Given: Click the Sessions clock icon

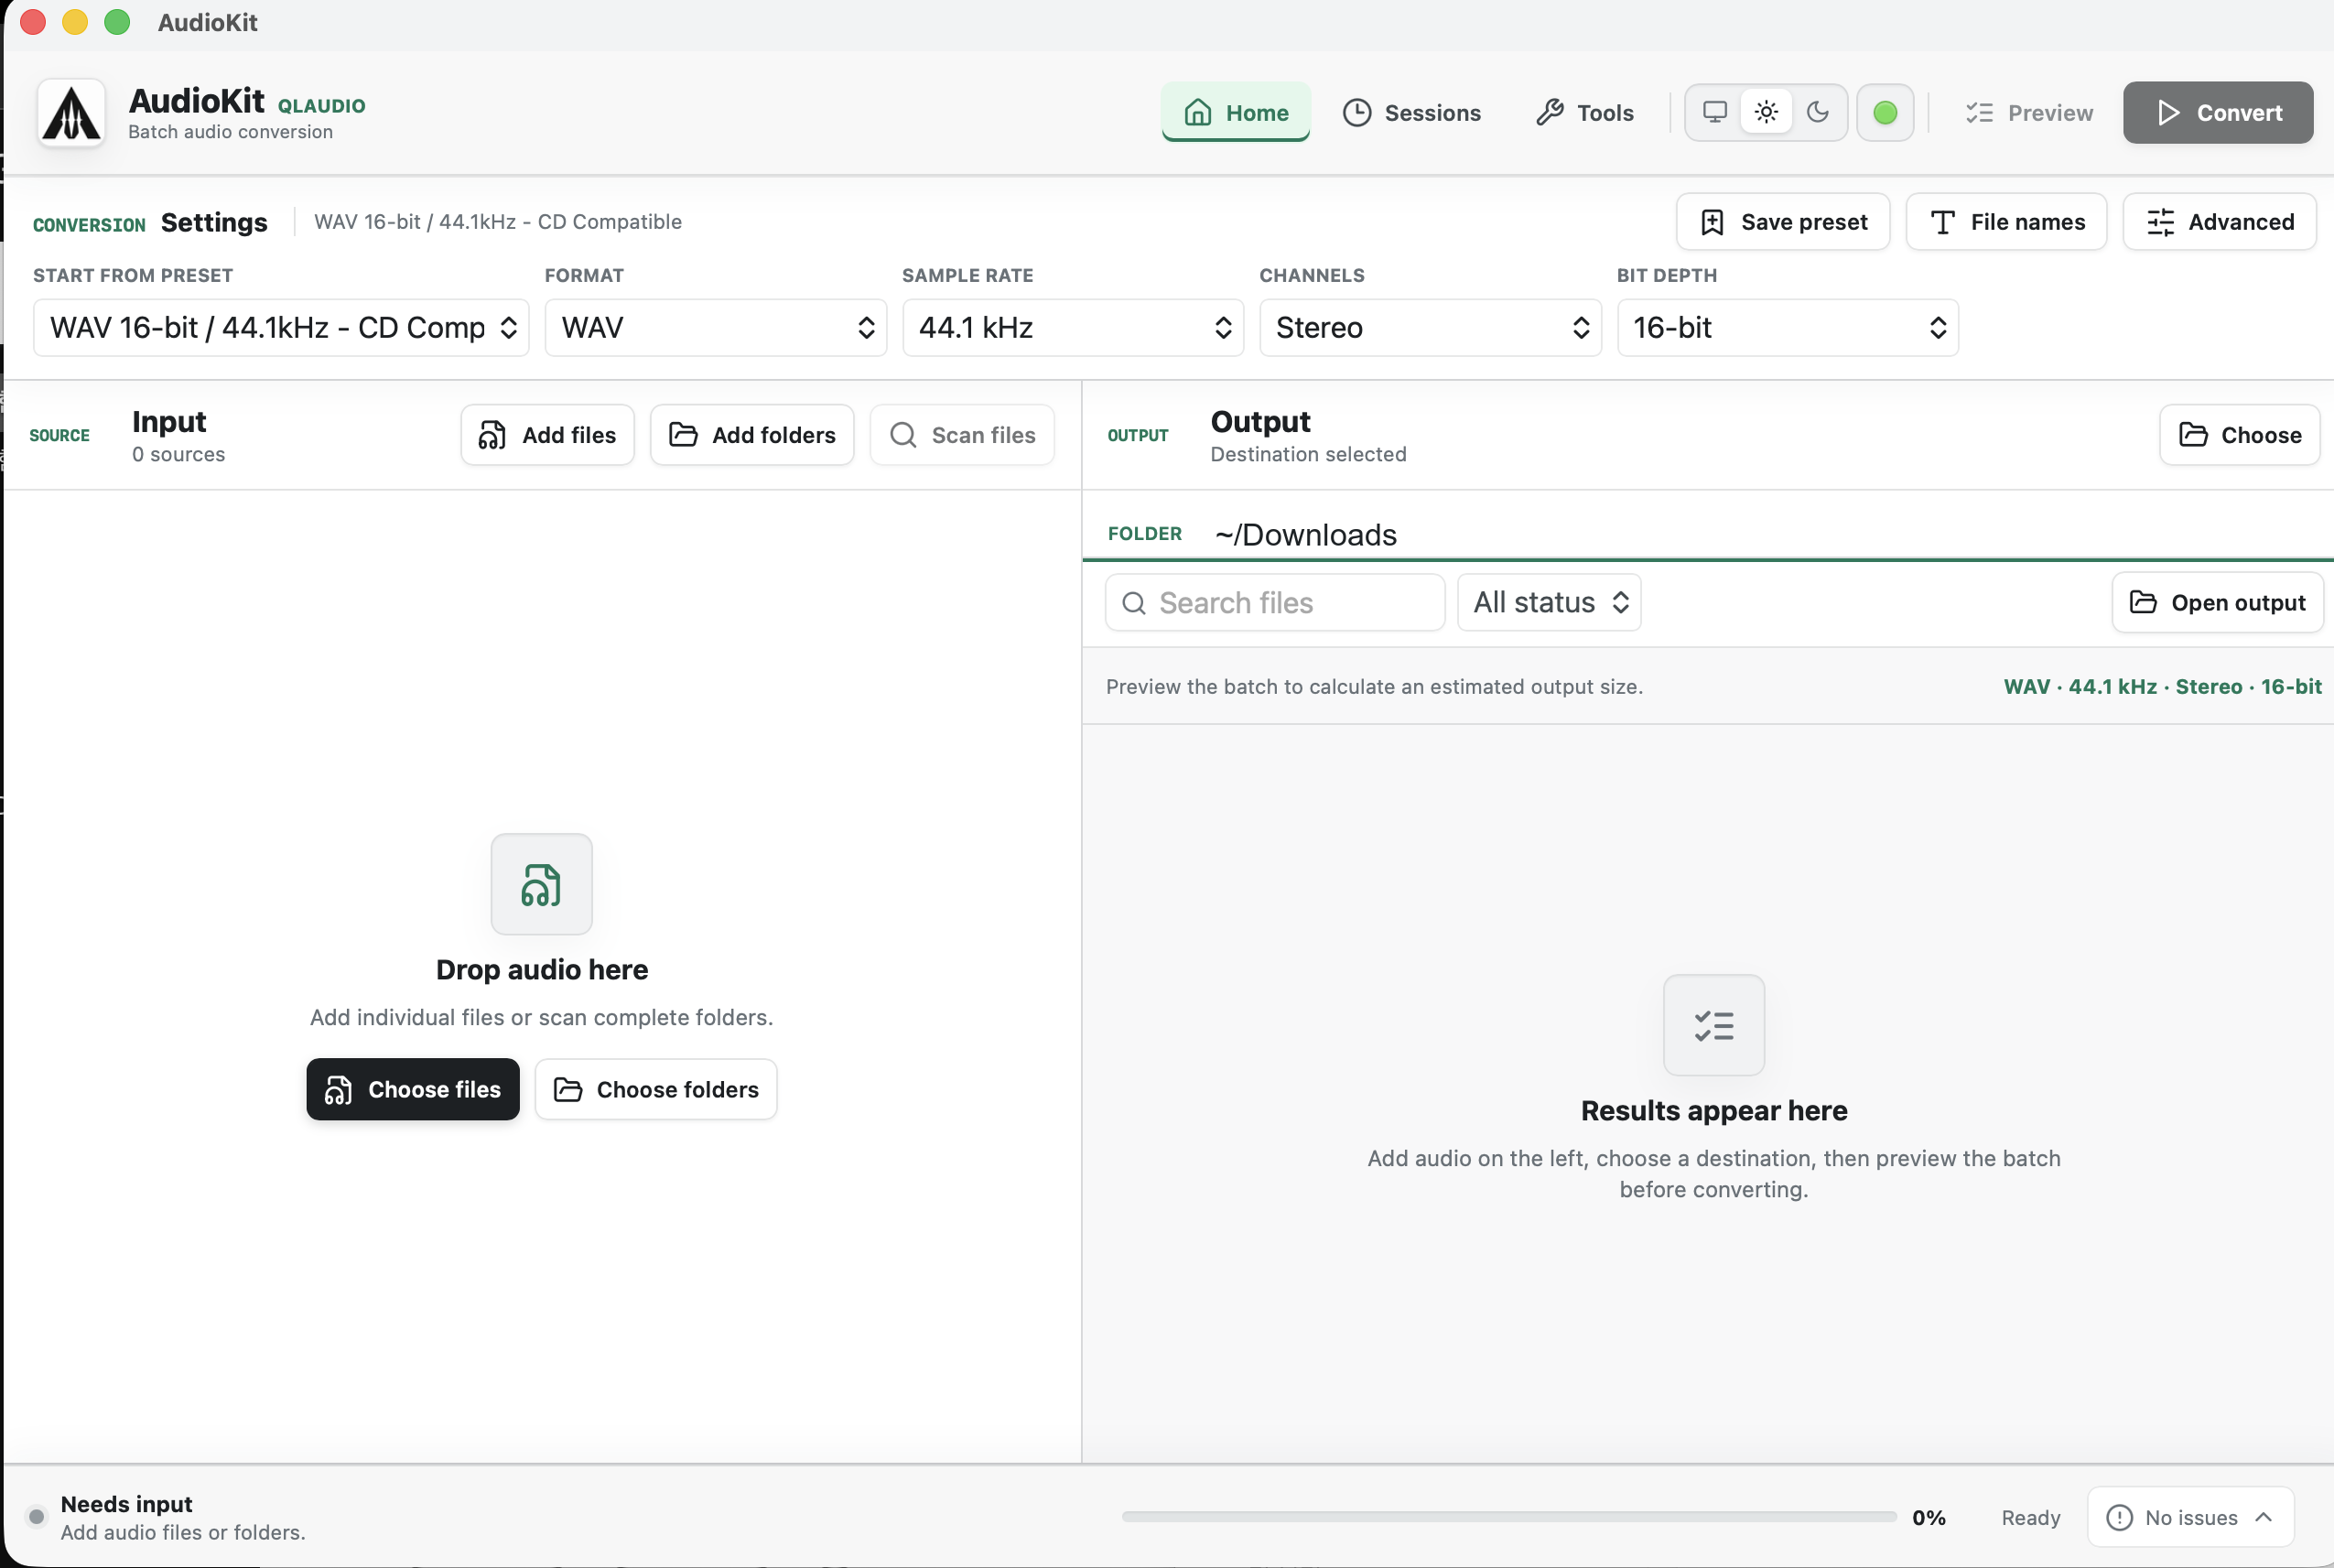Looking at the screenshot, I should pos(1356,112).
